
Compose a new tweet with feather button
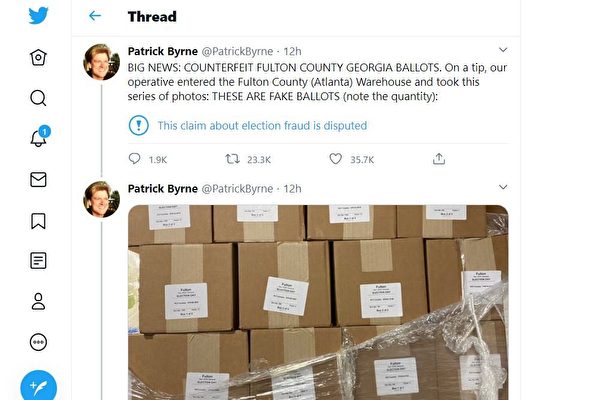pyautogui.click(x=39, y=386)
